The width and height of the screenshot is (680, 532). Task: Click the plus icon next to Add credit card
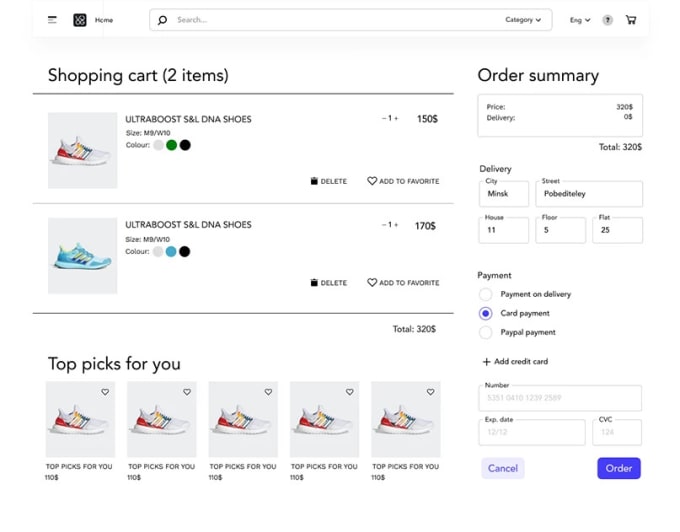(x=487, y=362)
